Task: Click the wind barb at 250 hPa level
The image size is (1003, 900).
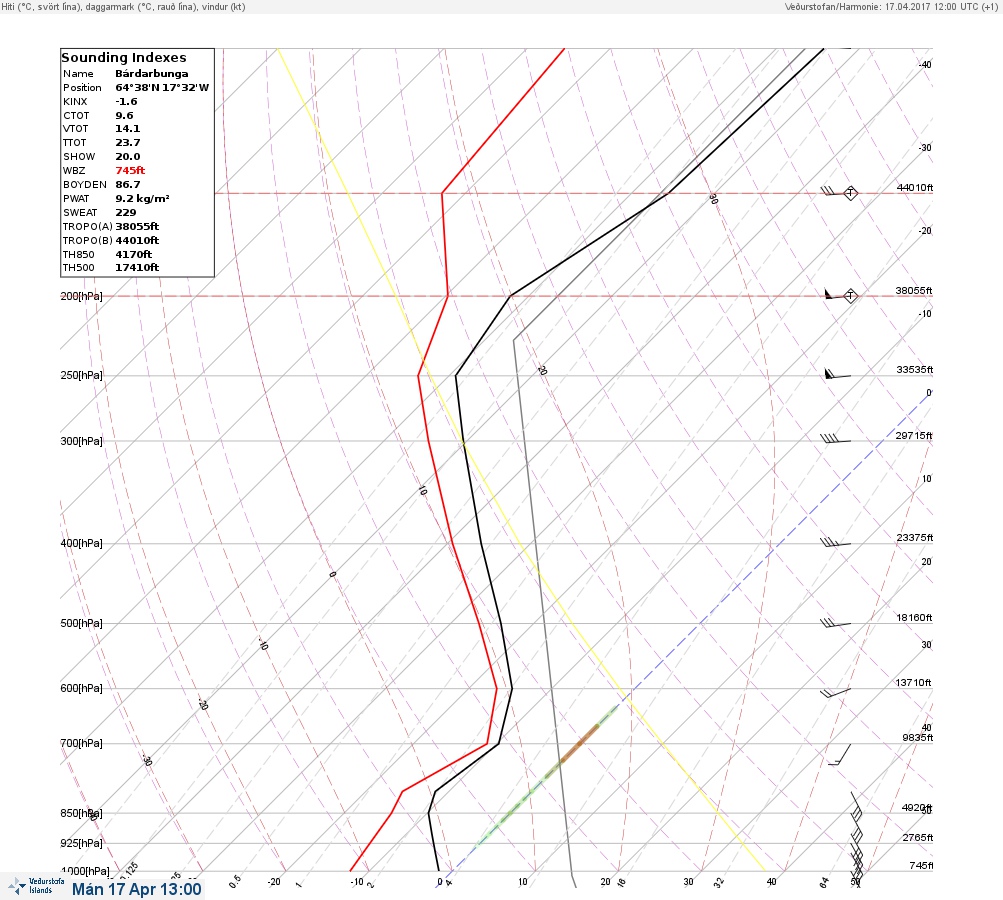Action: coord(837,374)
